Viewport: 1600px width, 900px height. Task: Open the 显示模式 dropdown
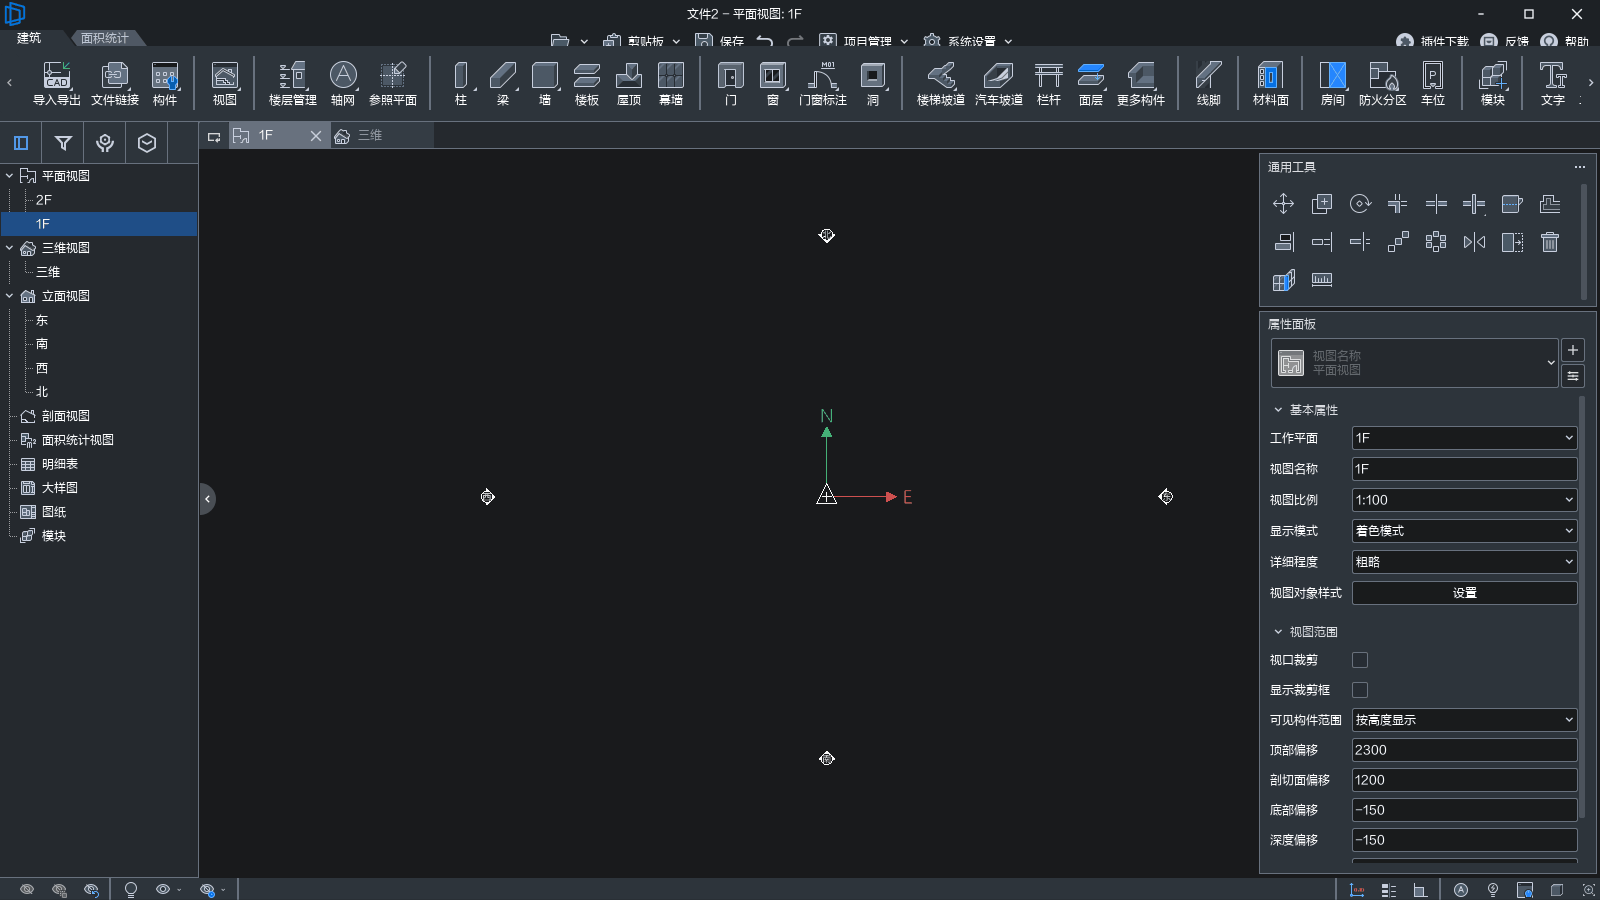click(1464, 531)
